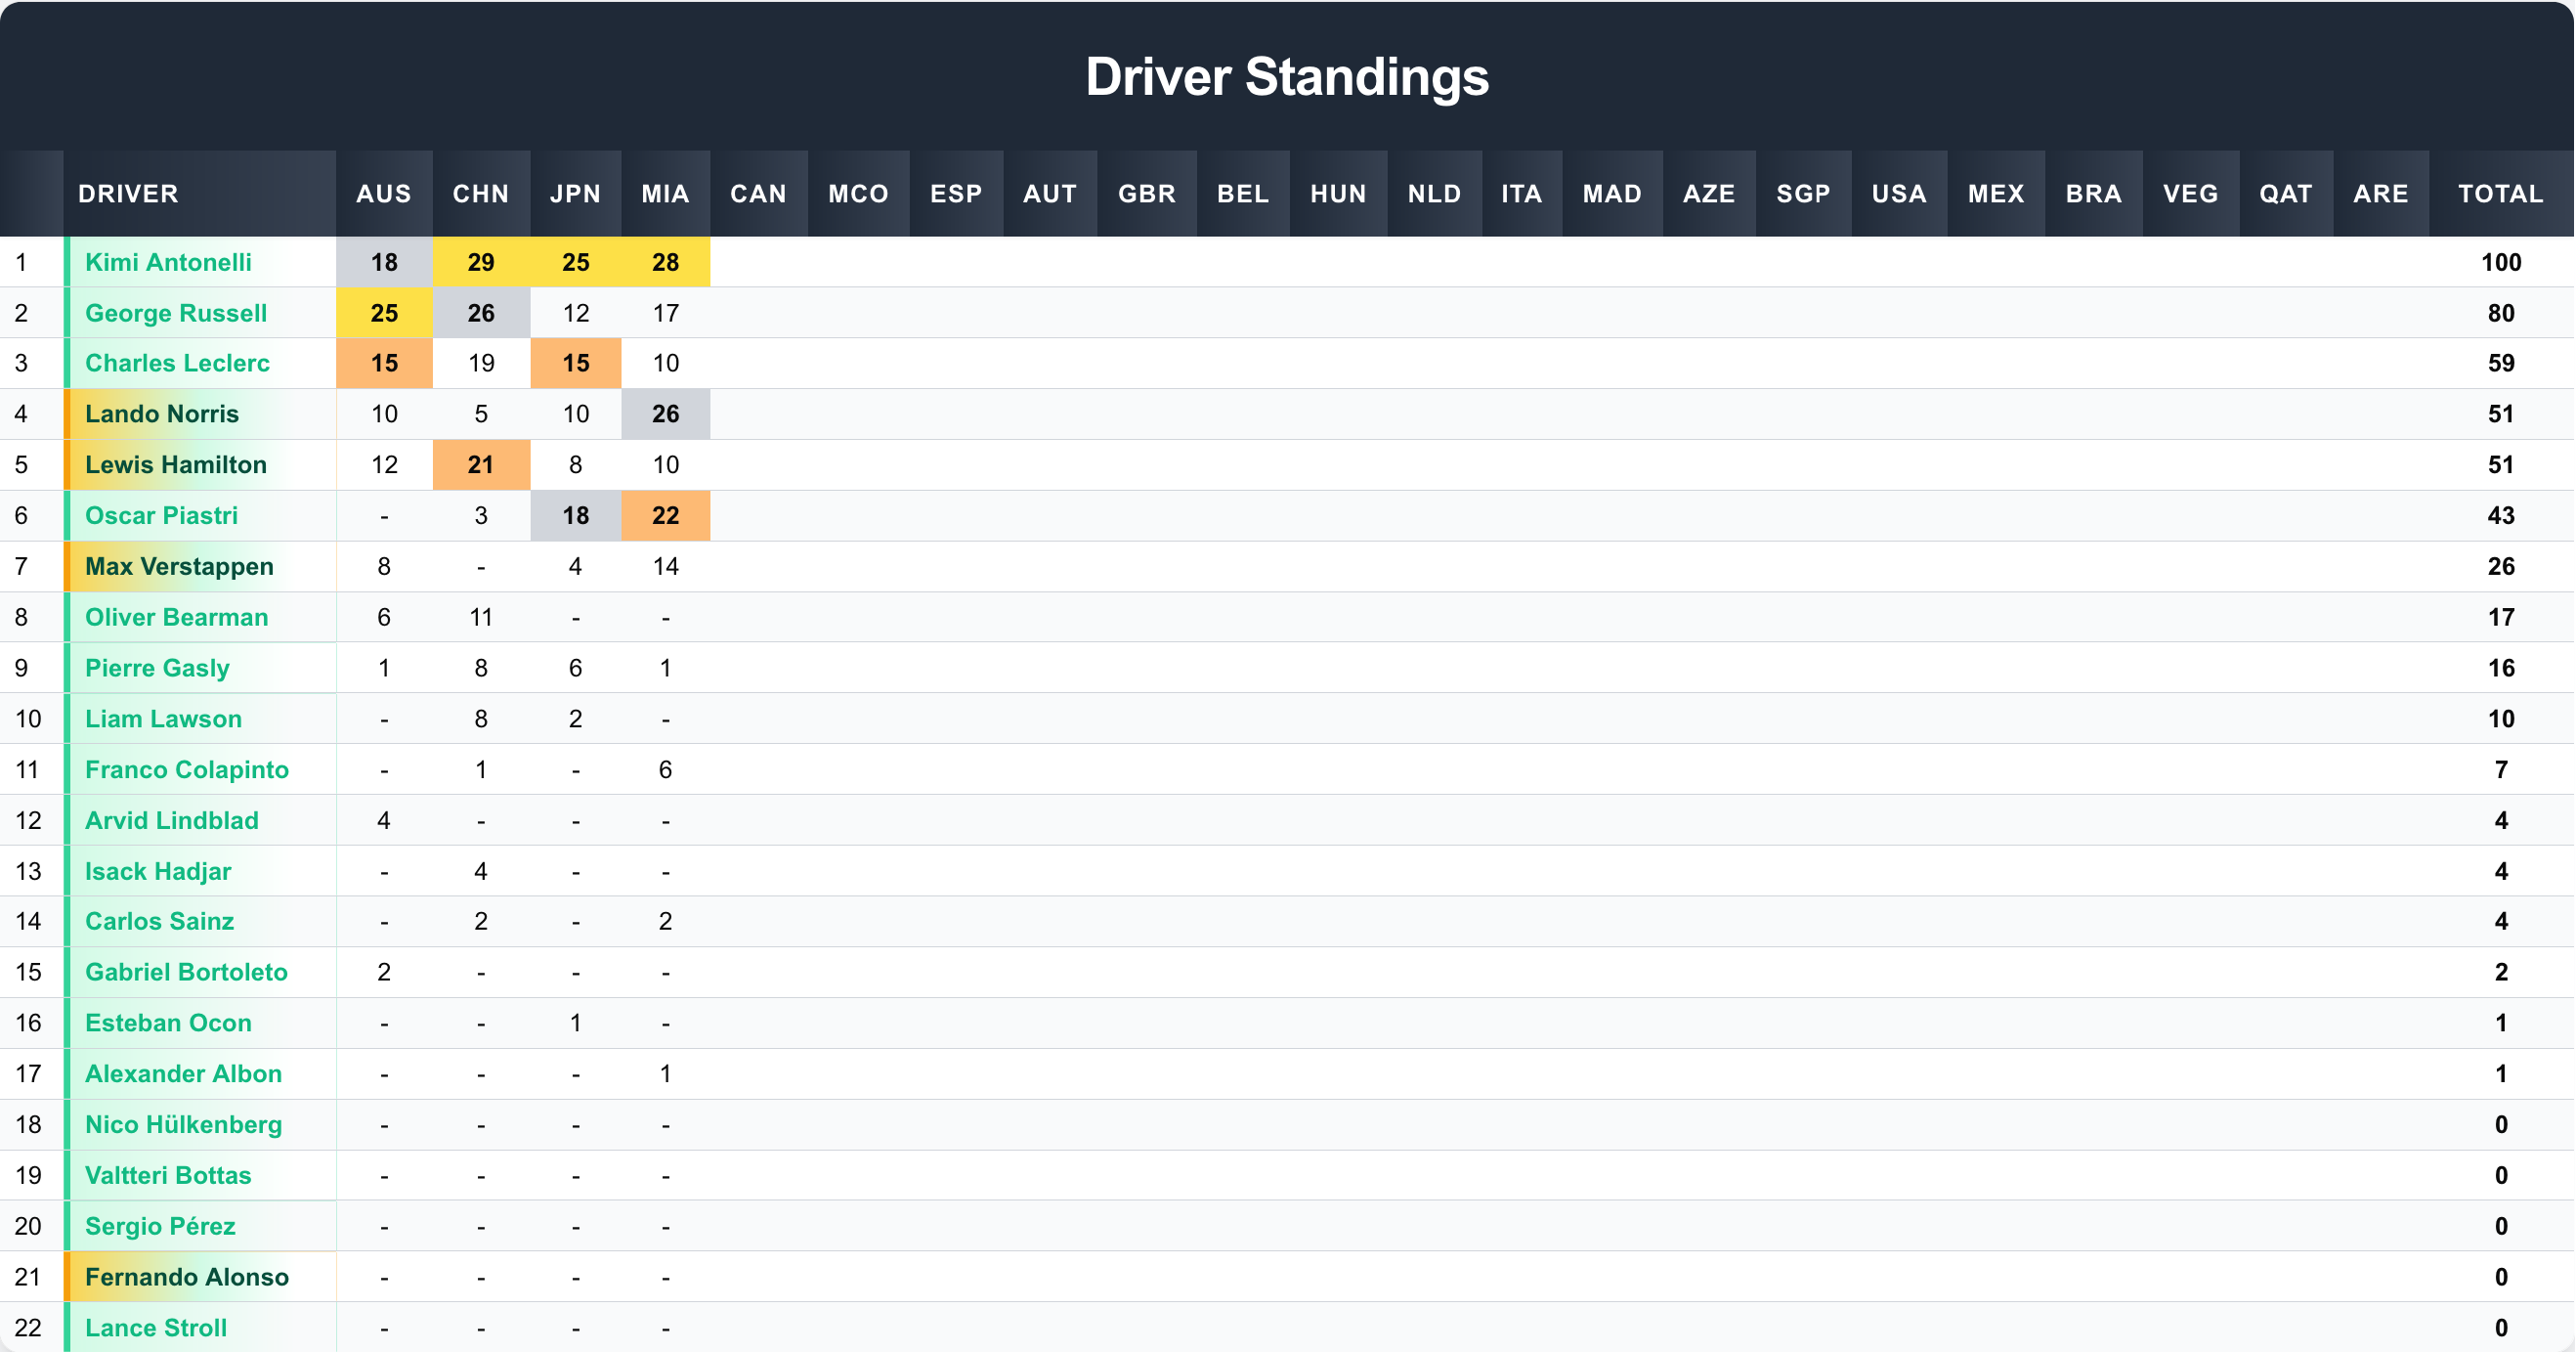Select George Russell's total of 80
Screen dimensions: 2576x1352
coord(2501,313)
